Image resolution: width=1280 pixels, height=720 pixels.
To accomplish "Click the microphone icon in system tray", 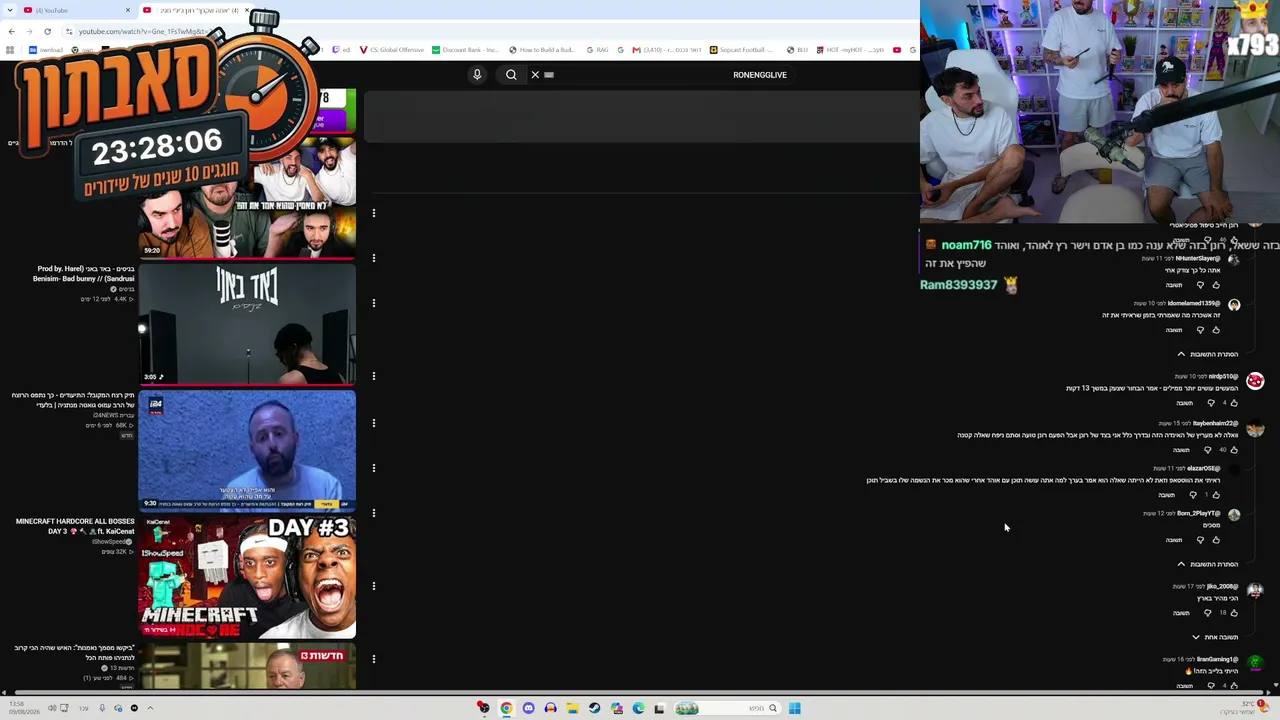I will [x=102, y=708].
